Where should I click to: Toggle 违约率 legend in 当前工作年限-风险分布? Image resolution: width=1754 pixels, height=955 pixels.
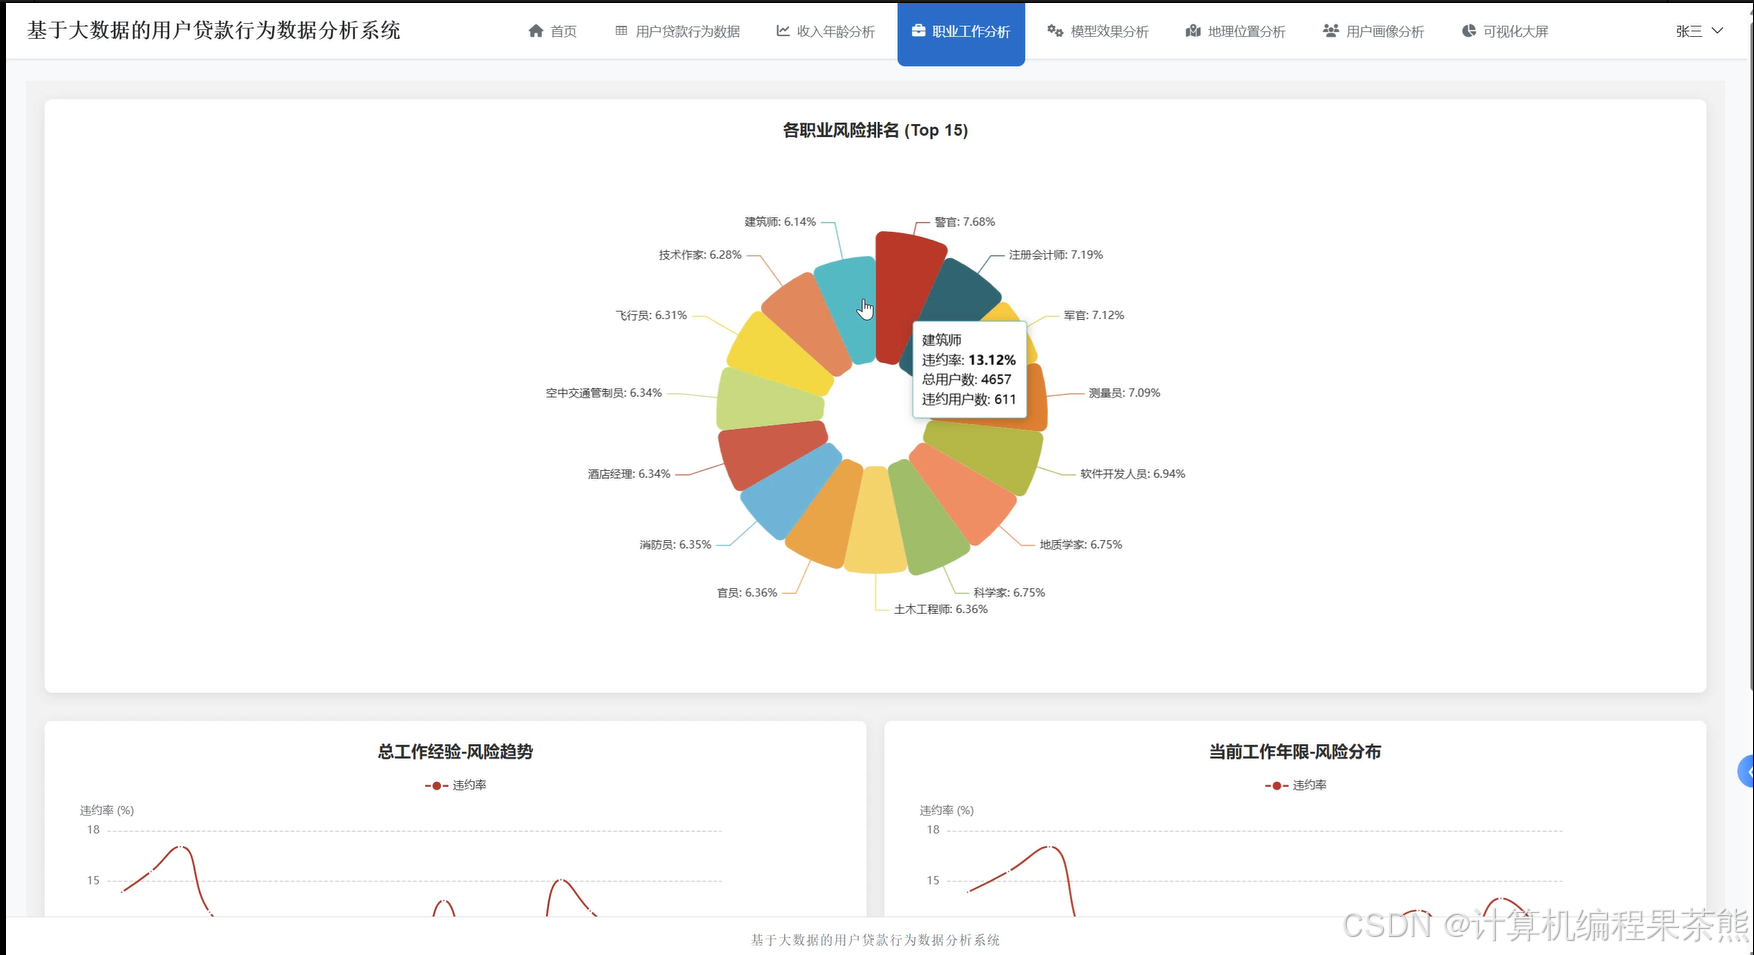pos(1296,785)
